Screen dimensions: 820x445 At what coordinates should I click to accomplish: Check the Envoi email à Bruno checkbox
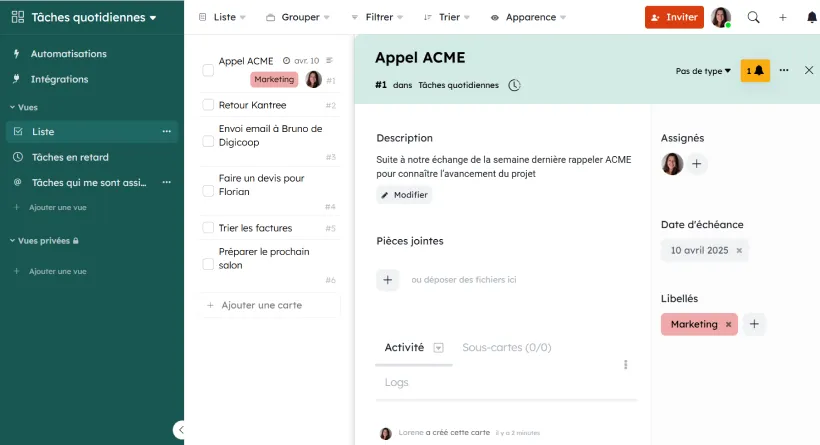coord(208,141)
